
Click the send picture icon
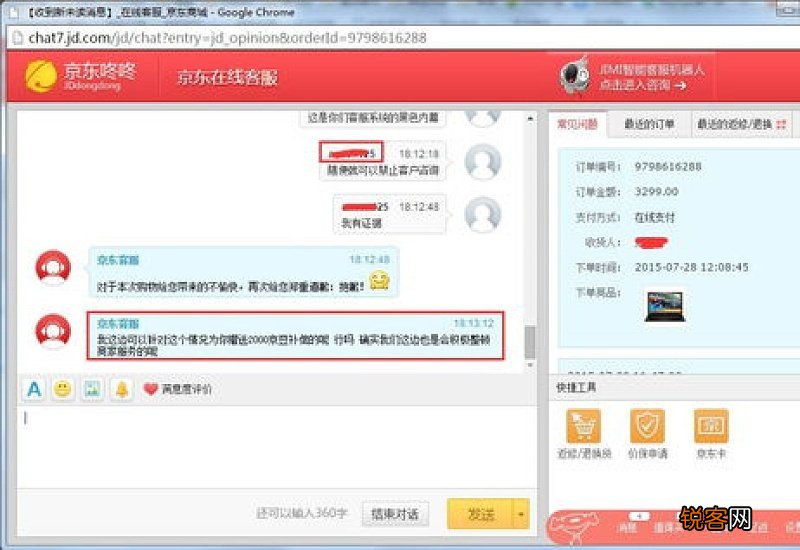[92, 389]
